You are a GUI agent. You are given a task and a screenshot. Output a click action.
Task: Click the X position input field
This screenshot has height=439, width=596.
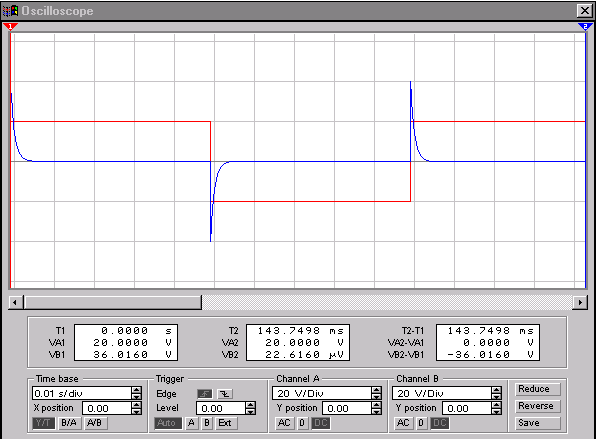[107, 408]
